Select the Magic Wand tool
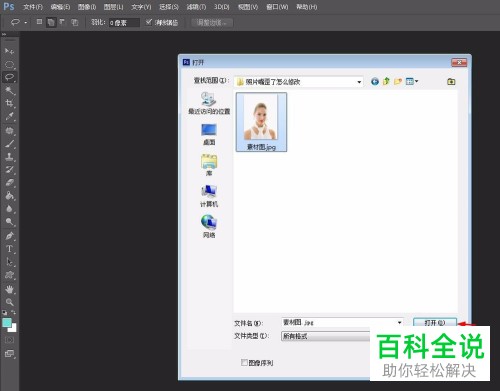Image resolution: width=500 pixels, height=391 pixels. pyautogui.click(x=9, y=90)
